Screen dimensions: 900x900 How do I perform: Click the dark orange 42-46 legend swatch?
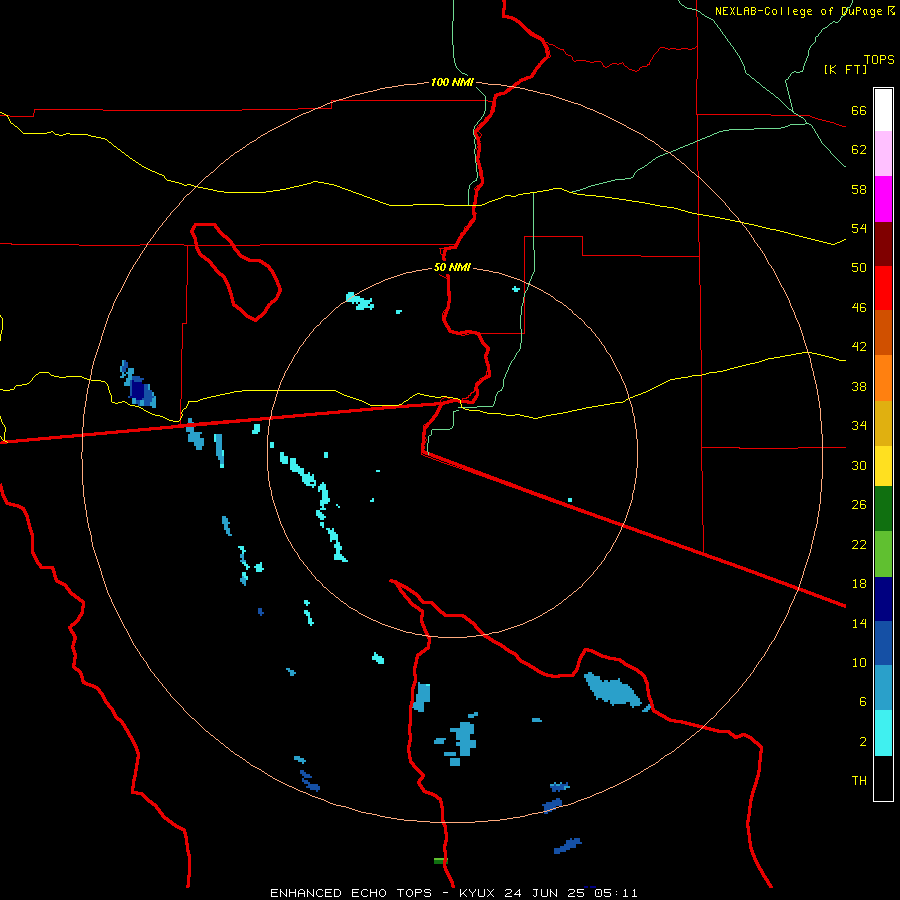883,332
